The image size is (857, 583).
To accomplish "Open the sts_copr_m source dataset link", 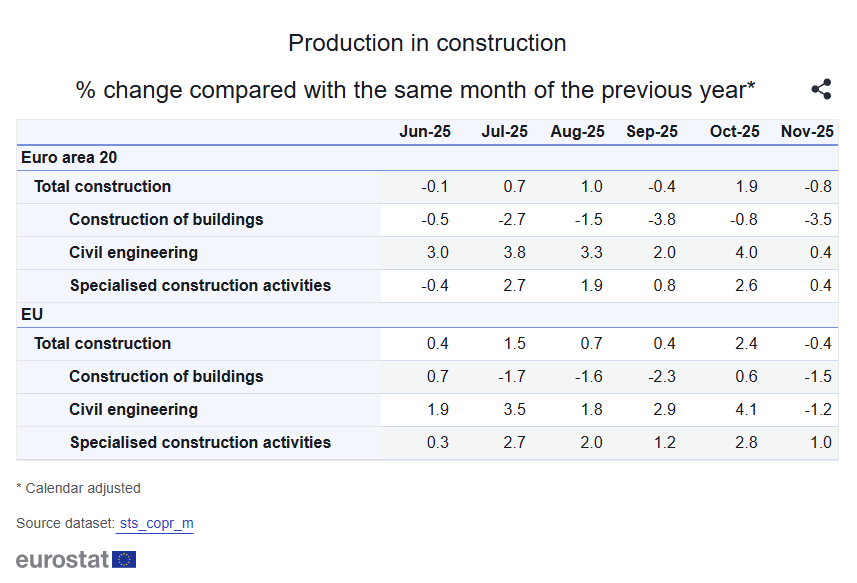I will (155, 524).
